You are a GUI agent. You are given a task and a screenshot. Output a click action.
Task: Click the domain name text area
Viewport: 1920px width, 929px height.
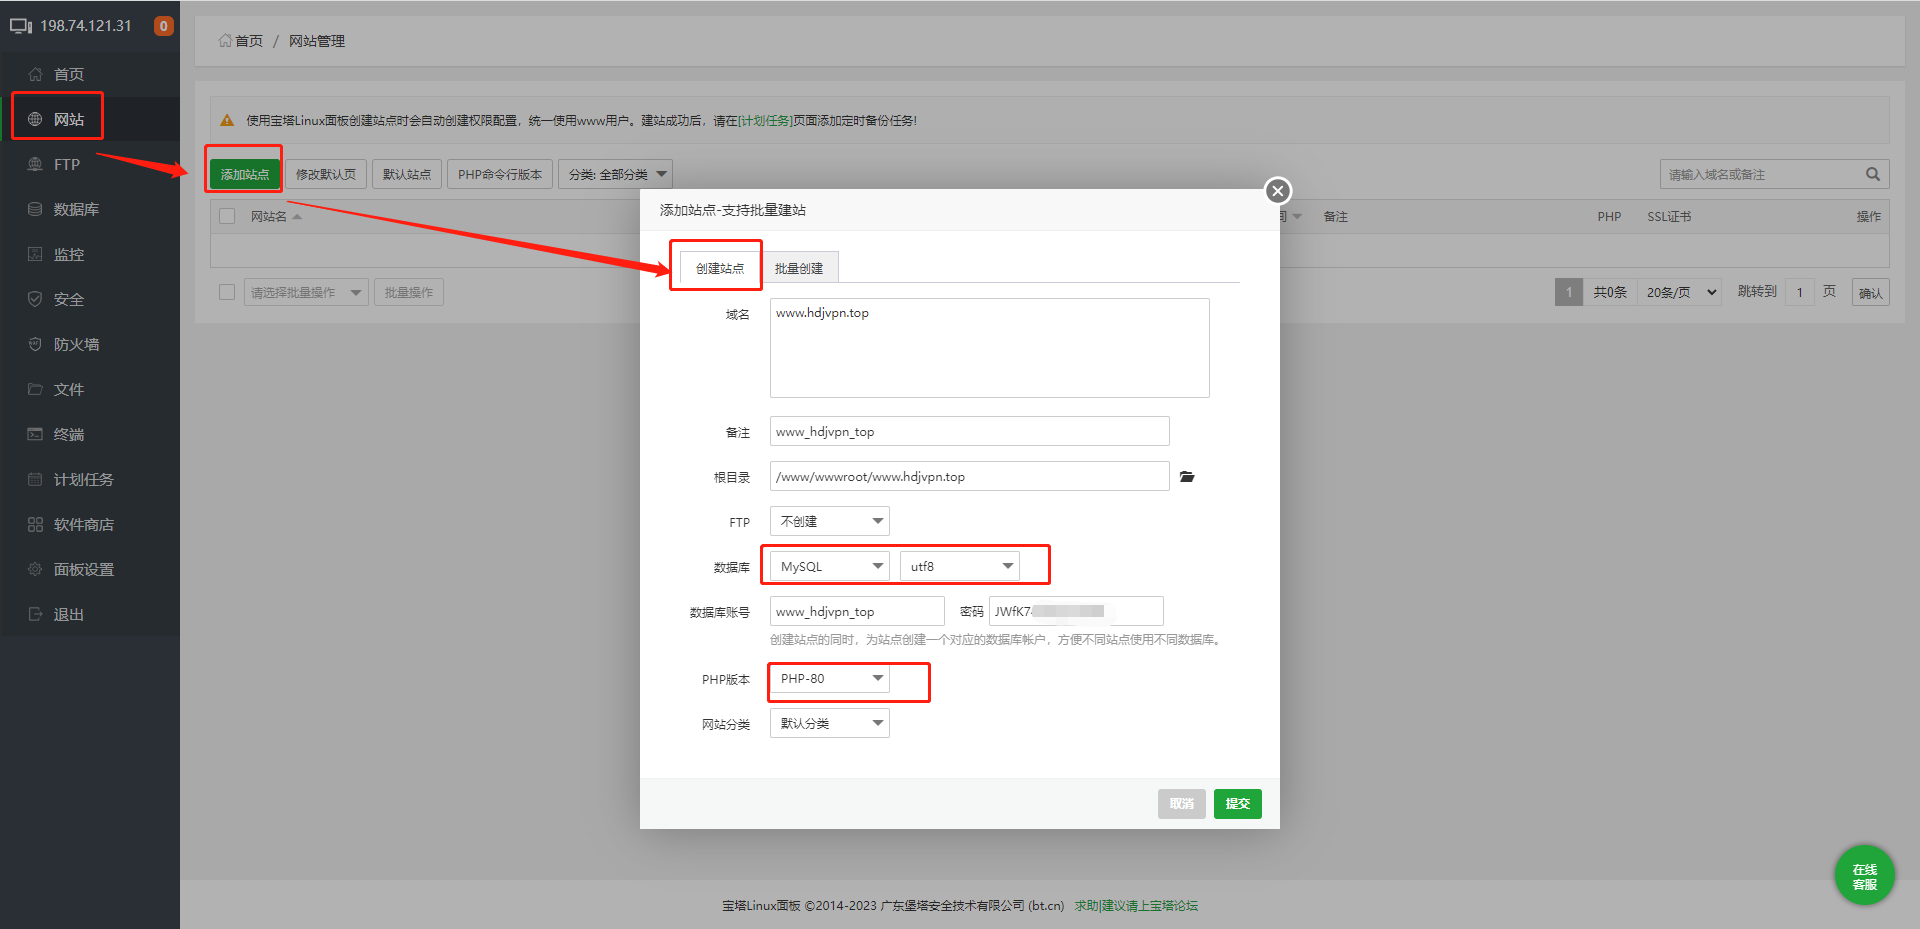click(x=990, y=348)
